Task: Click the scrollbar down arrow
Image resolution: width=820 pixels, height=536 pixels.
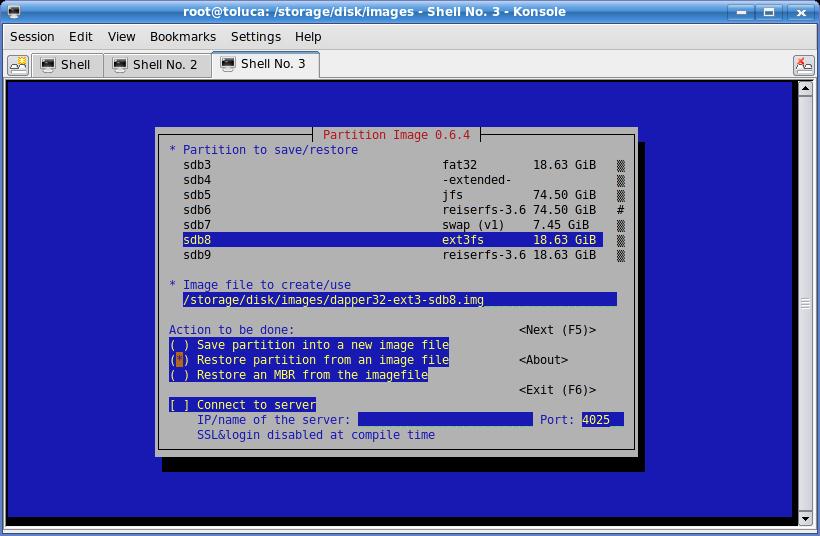Action: pos(805,519)
